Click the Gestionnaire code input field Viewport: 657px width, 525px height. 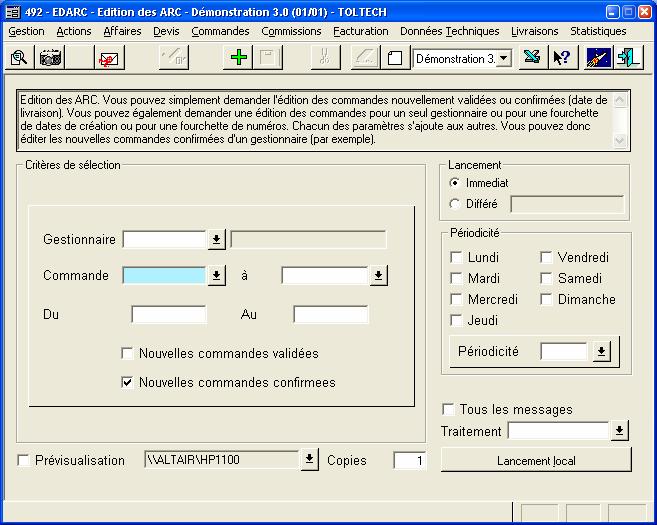click(165, 239)
